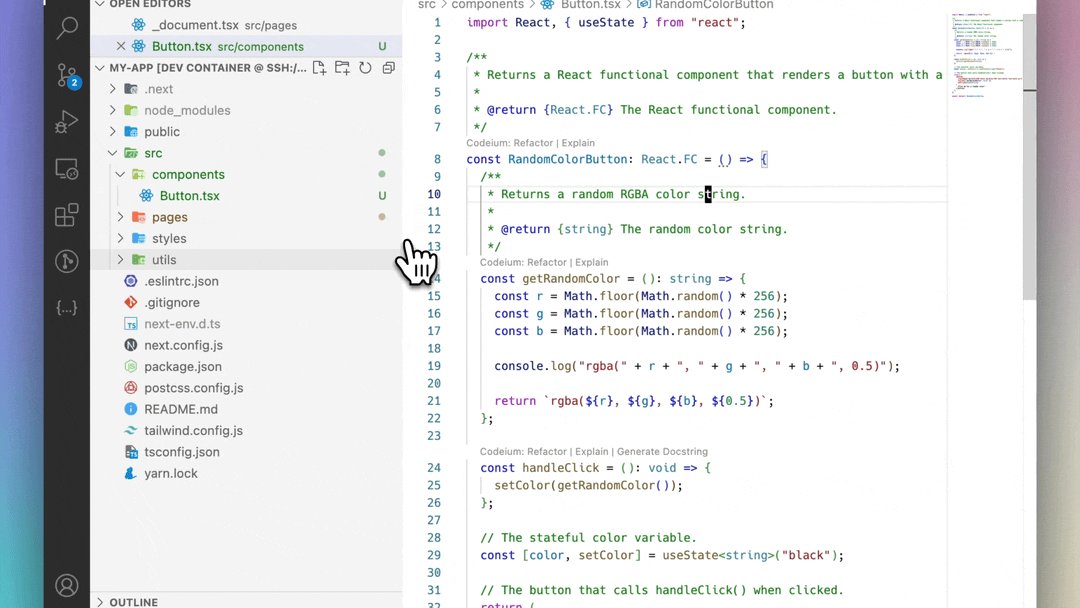
Task: Open the Accounts icon at sidebar bottom
Action: coord(66,585)
